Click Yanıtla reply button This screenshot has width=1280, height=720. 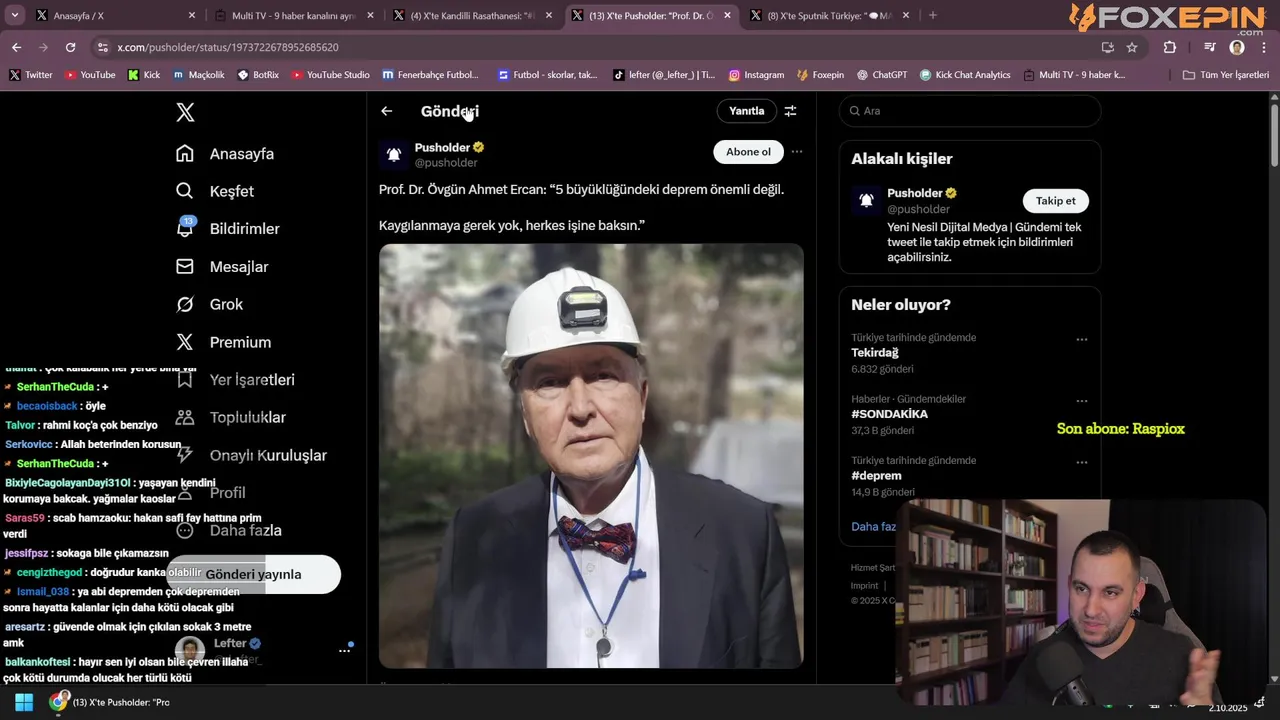click(746, 111)
